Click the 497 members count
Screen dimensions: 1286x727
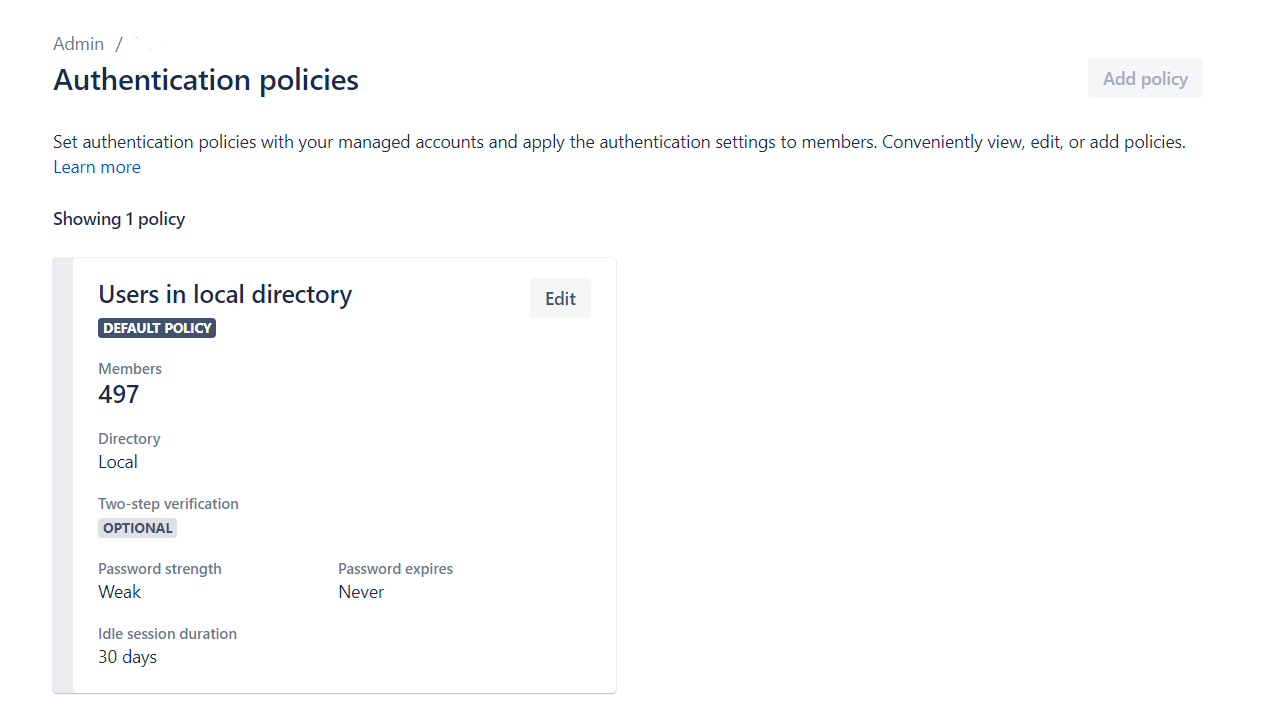tap(119, 394)
